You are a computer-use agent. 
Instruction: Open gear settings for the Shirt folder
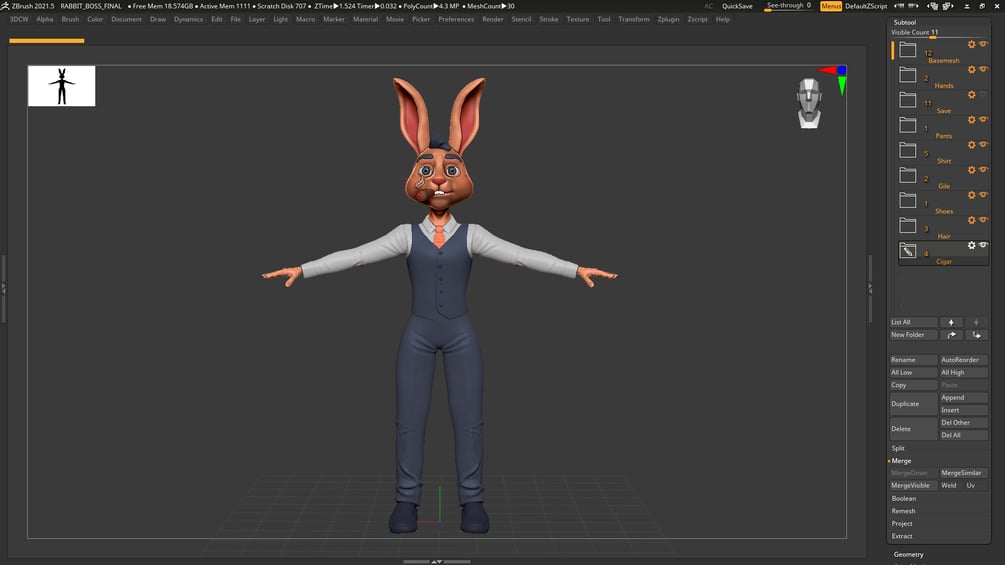tap(971, 145)
